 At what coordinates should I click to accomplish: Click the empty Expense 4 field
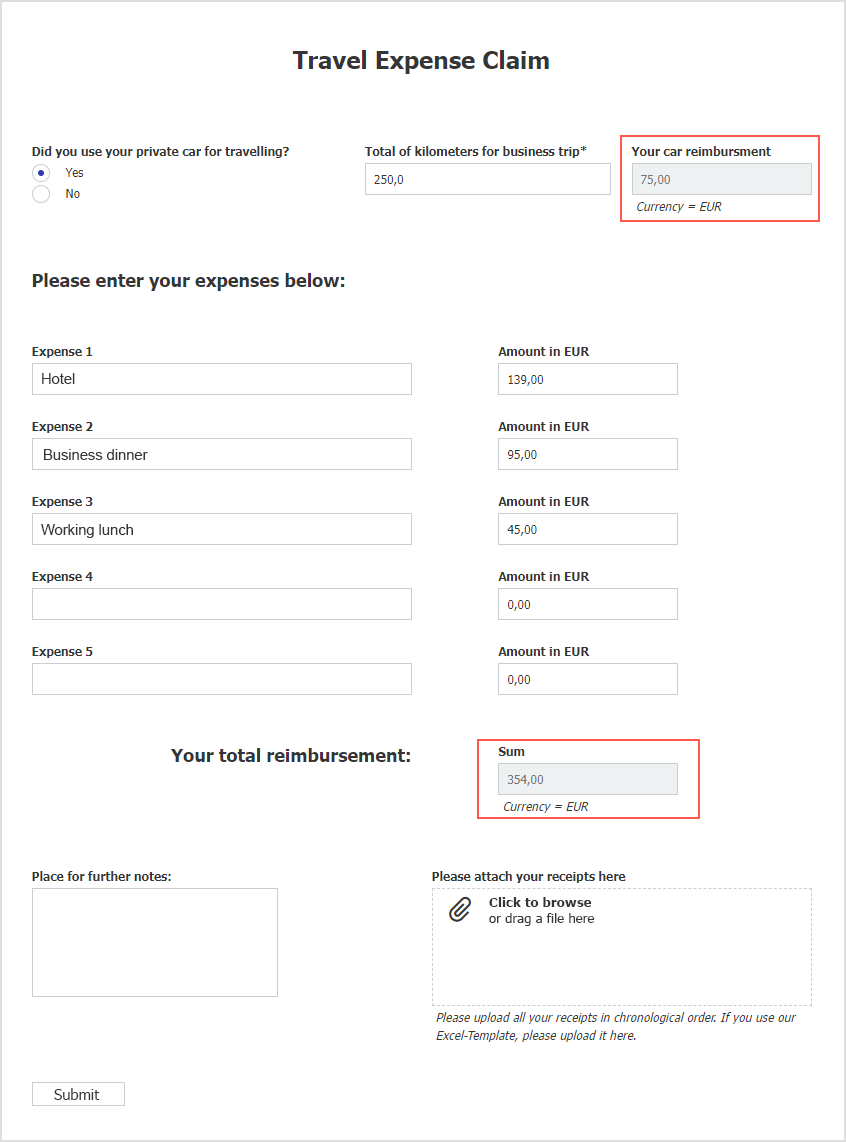(221, 604)
